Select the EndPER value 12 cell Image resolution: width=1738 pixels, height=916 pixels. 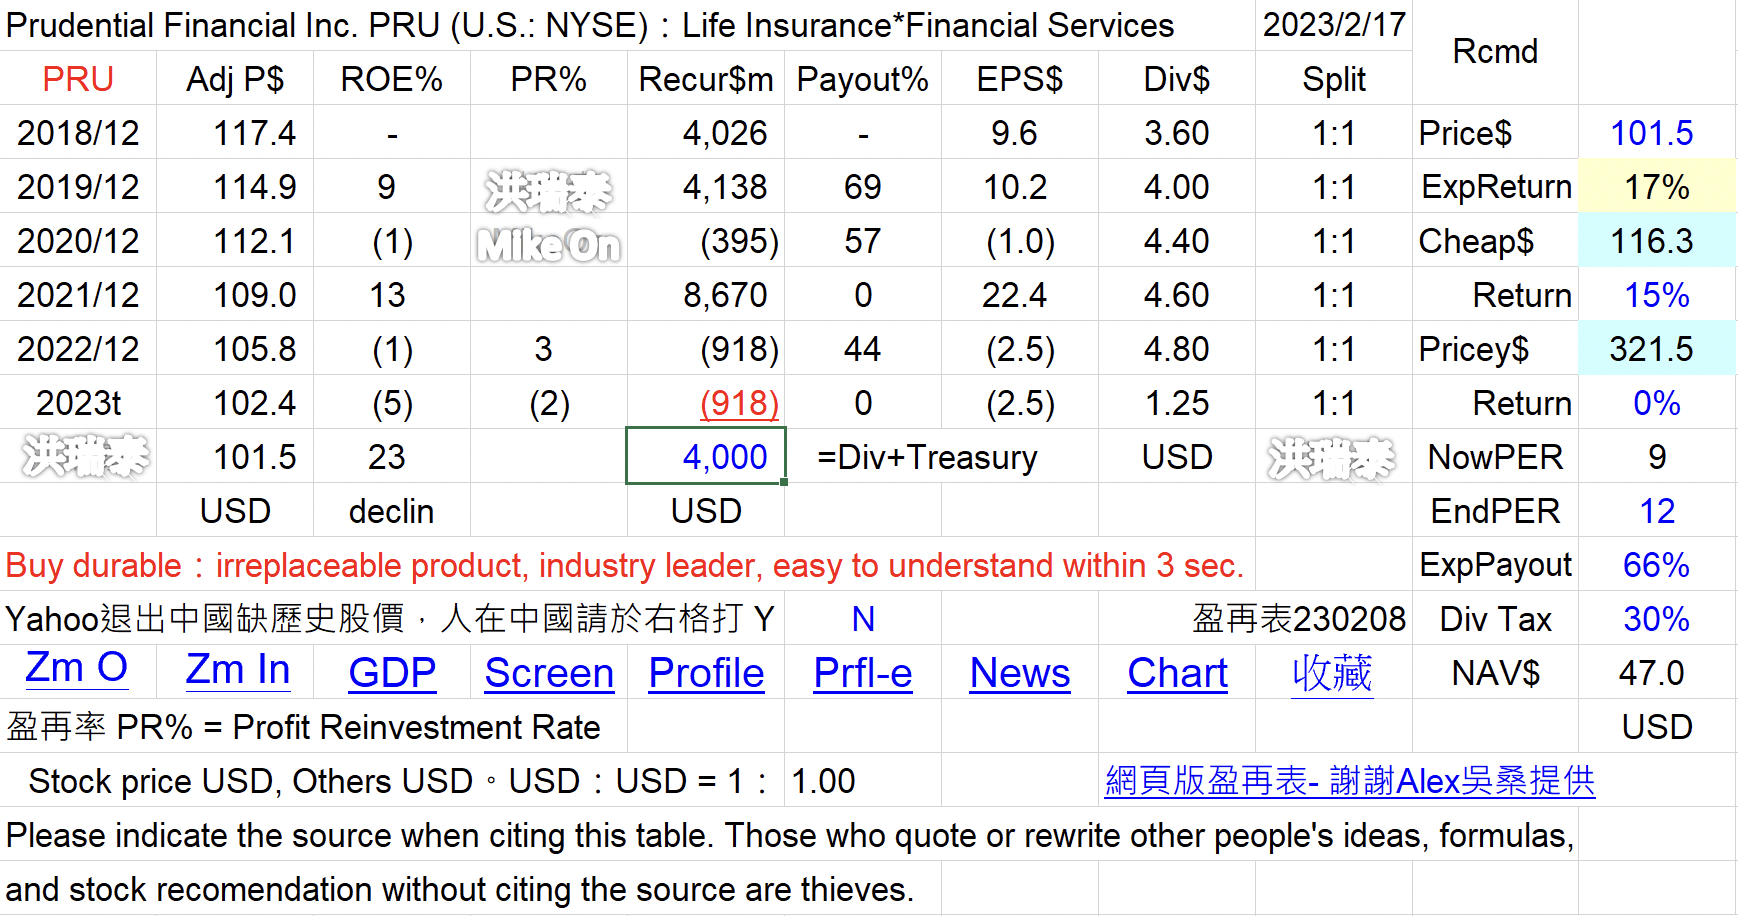click(x=1656, y=511)
